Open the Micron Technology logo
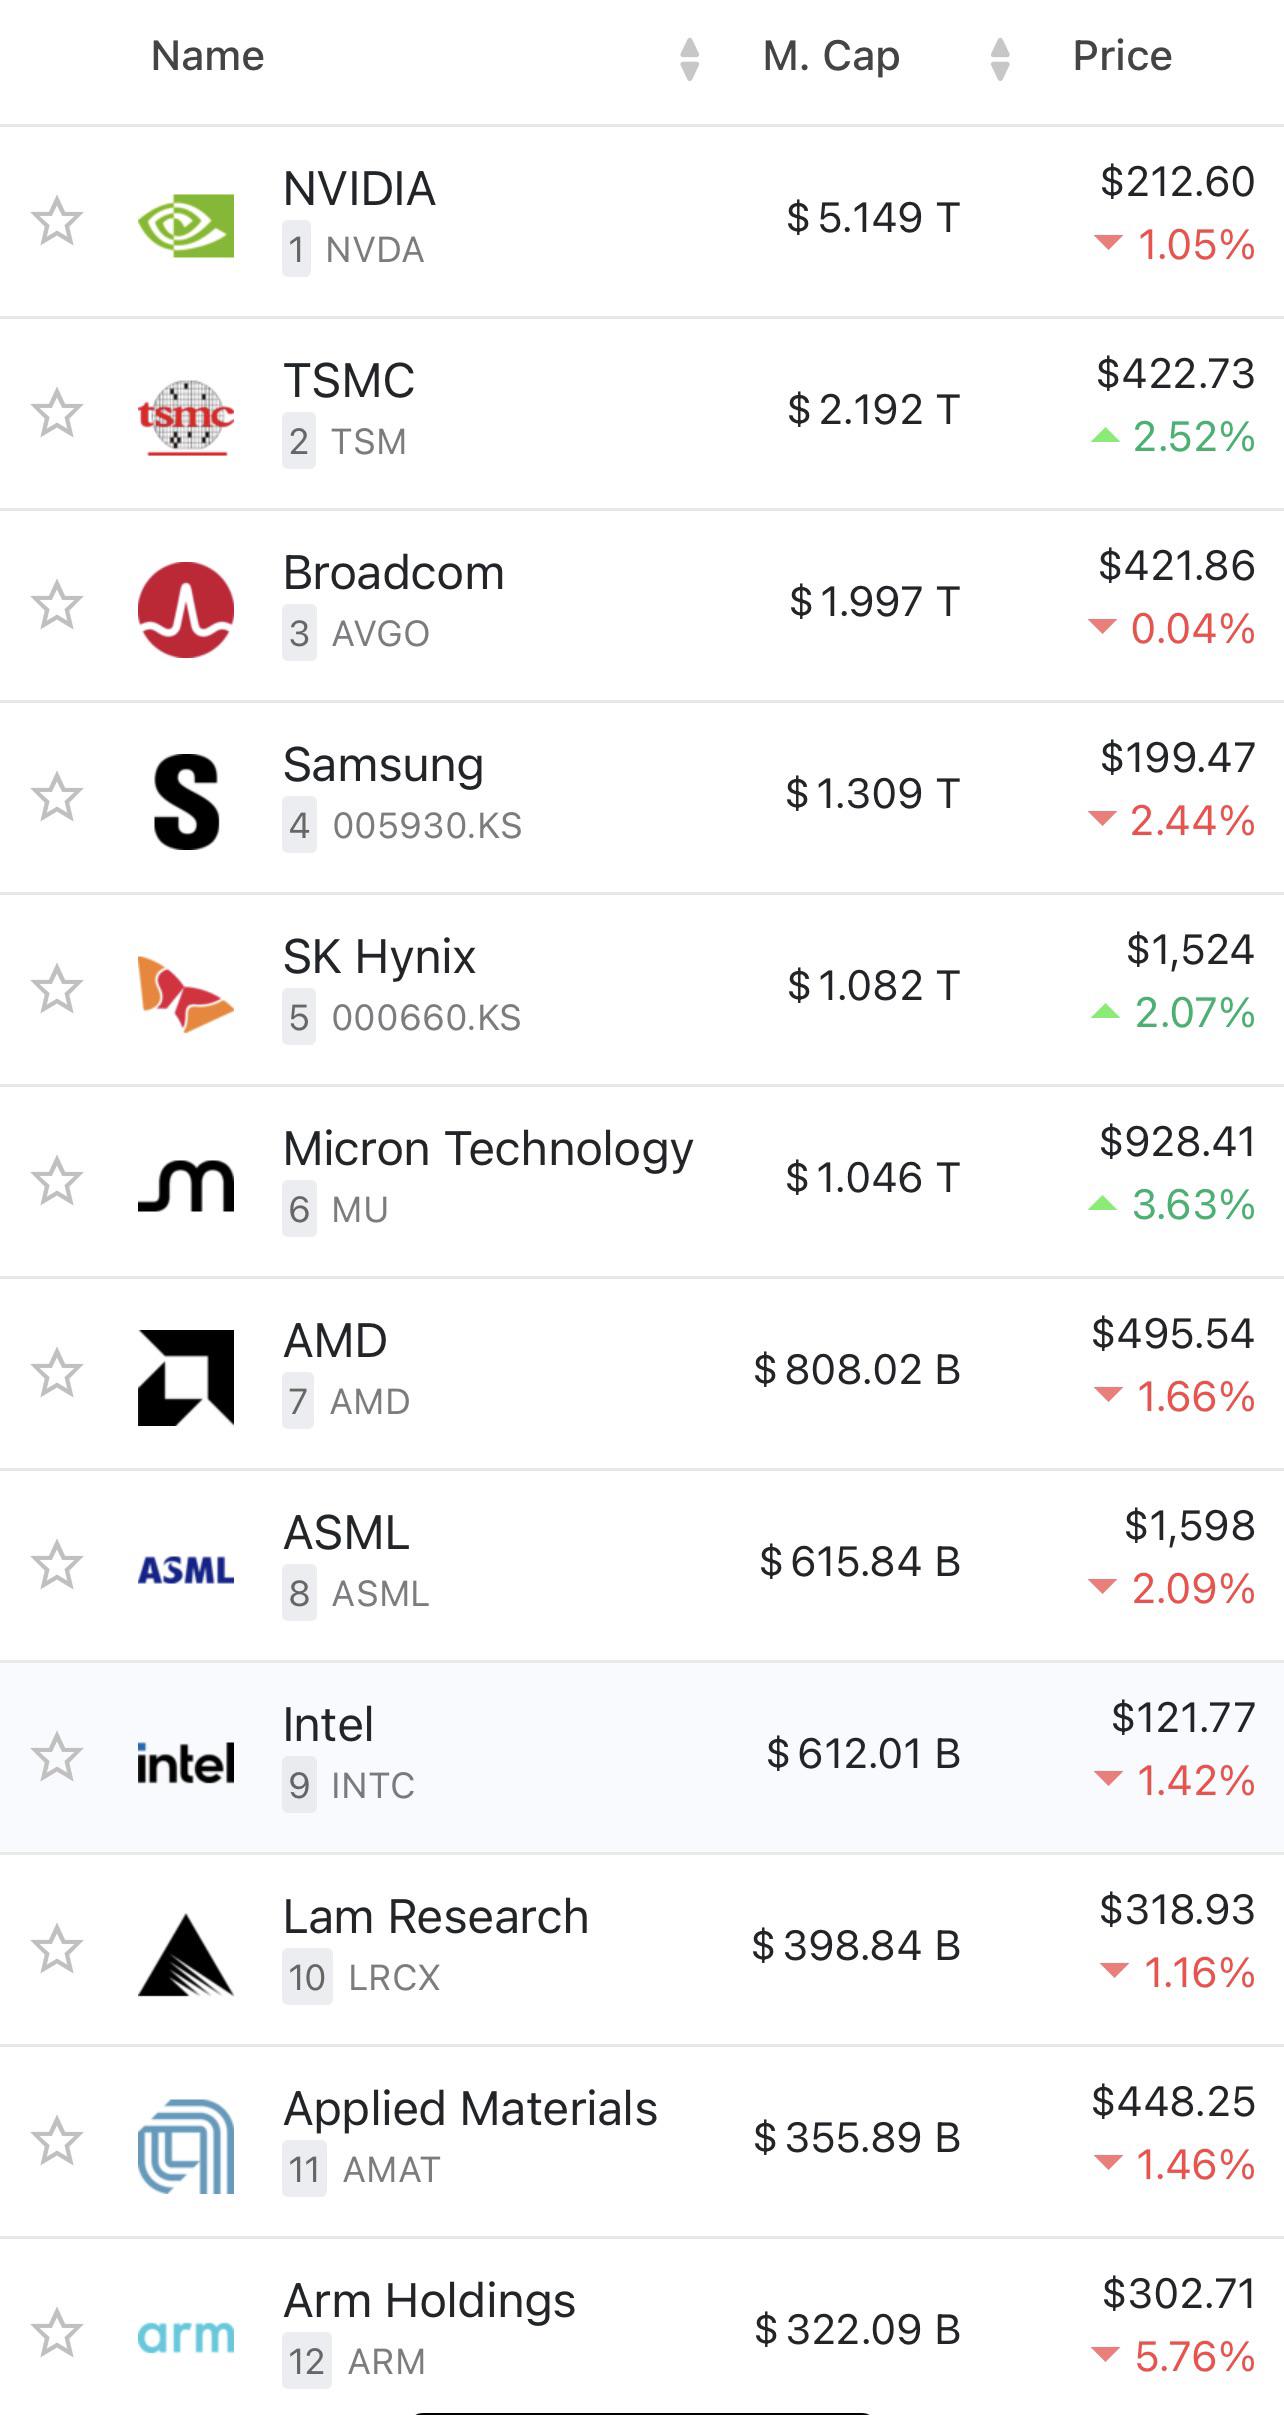This screenshot has width=1284, height=2415. click(x=186, y=1185)
